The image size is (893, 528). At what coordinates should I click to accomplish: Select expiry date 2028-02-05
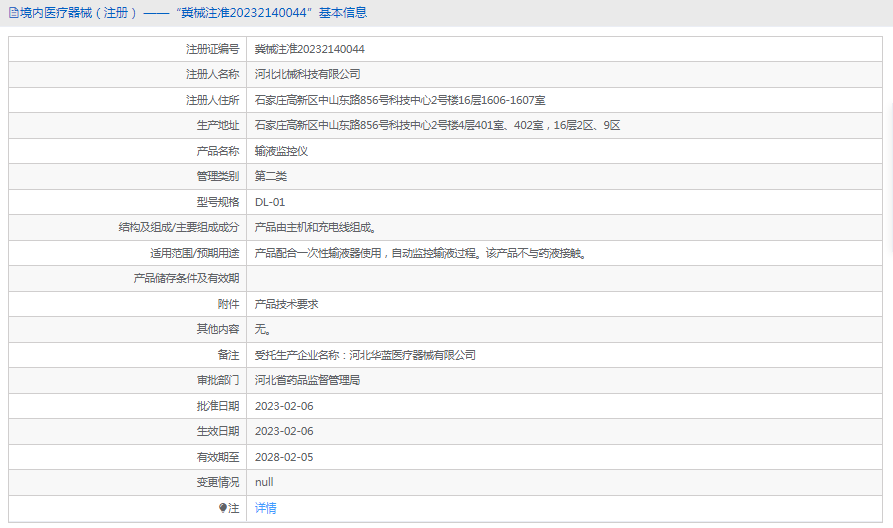tap(284, 457)
